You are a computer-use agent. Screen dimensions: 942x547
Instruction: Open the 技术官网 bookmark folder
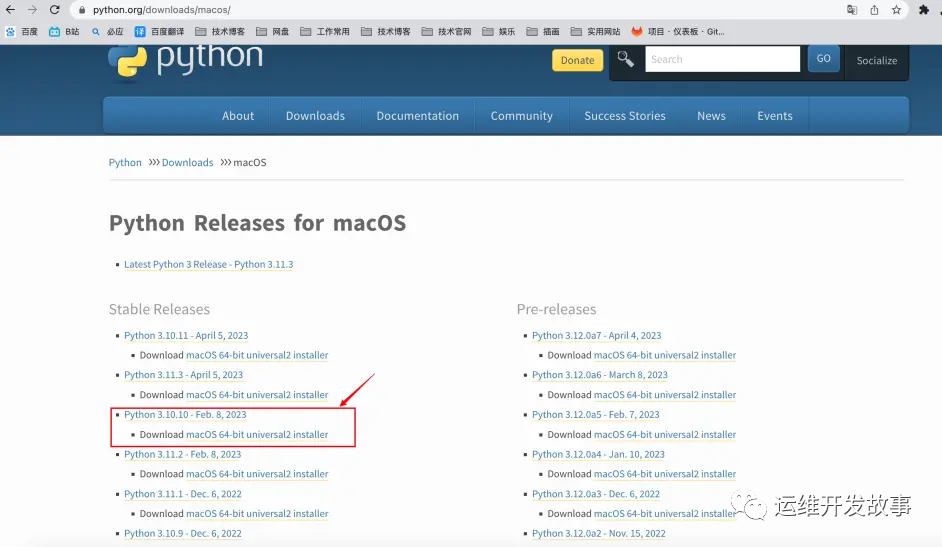pyautogui.click(x=446, y=31)
